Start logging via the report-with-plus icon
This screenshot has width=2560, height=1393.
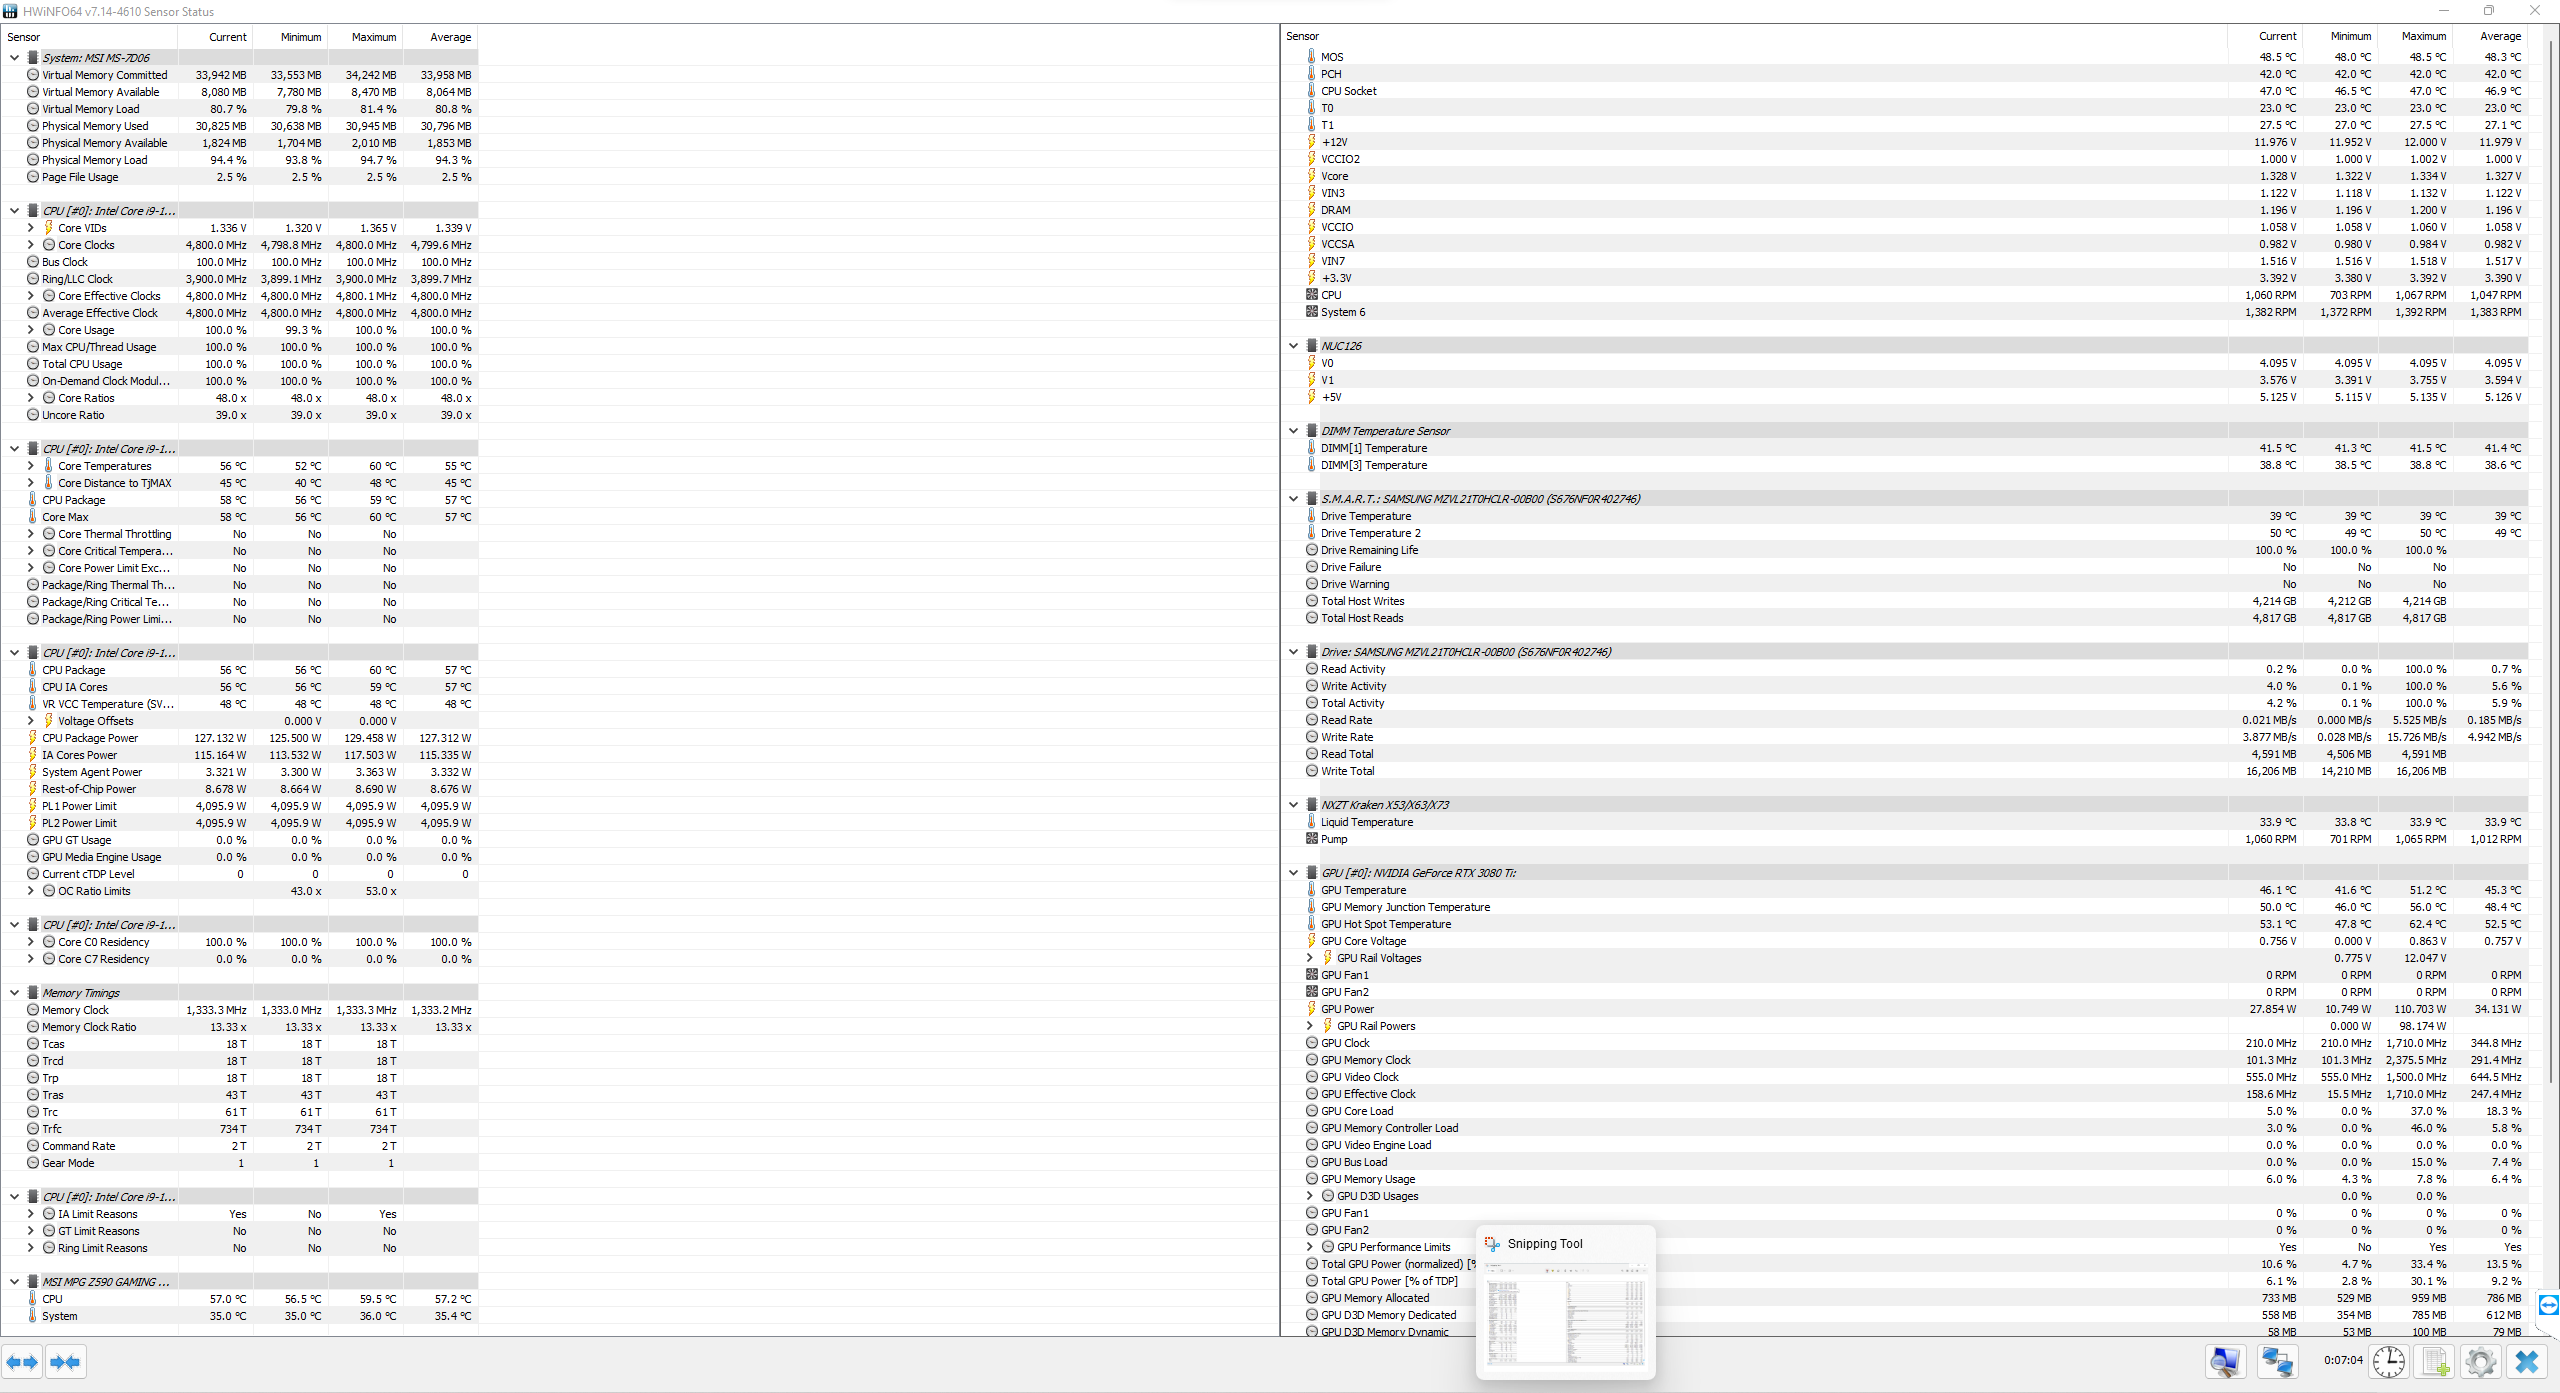2435,1361
